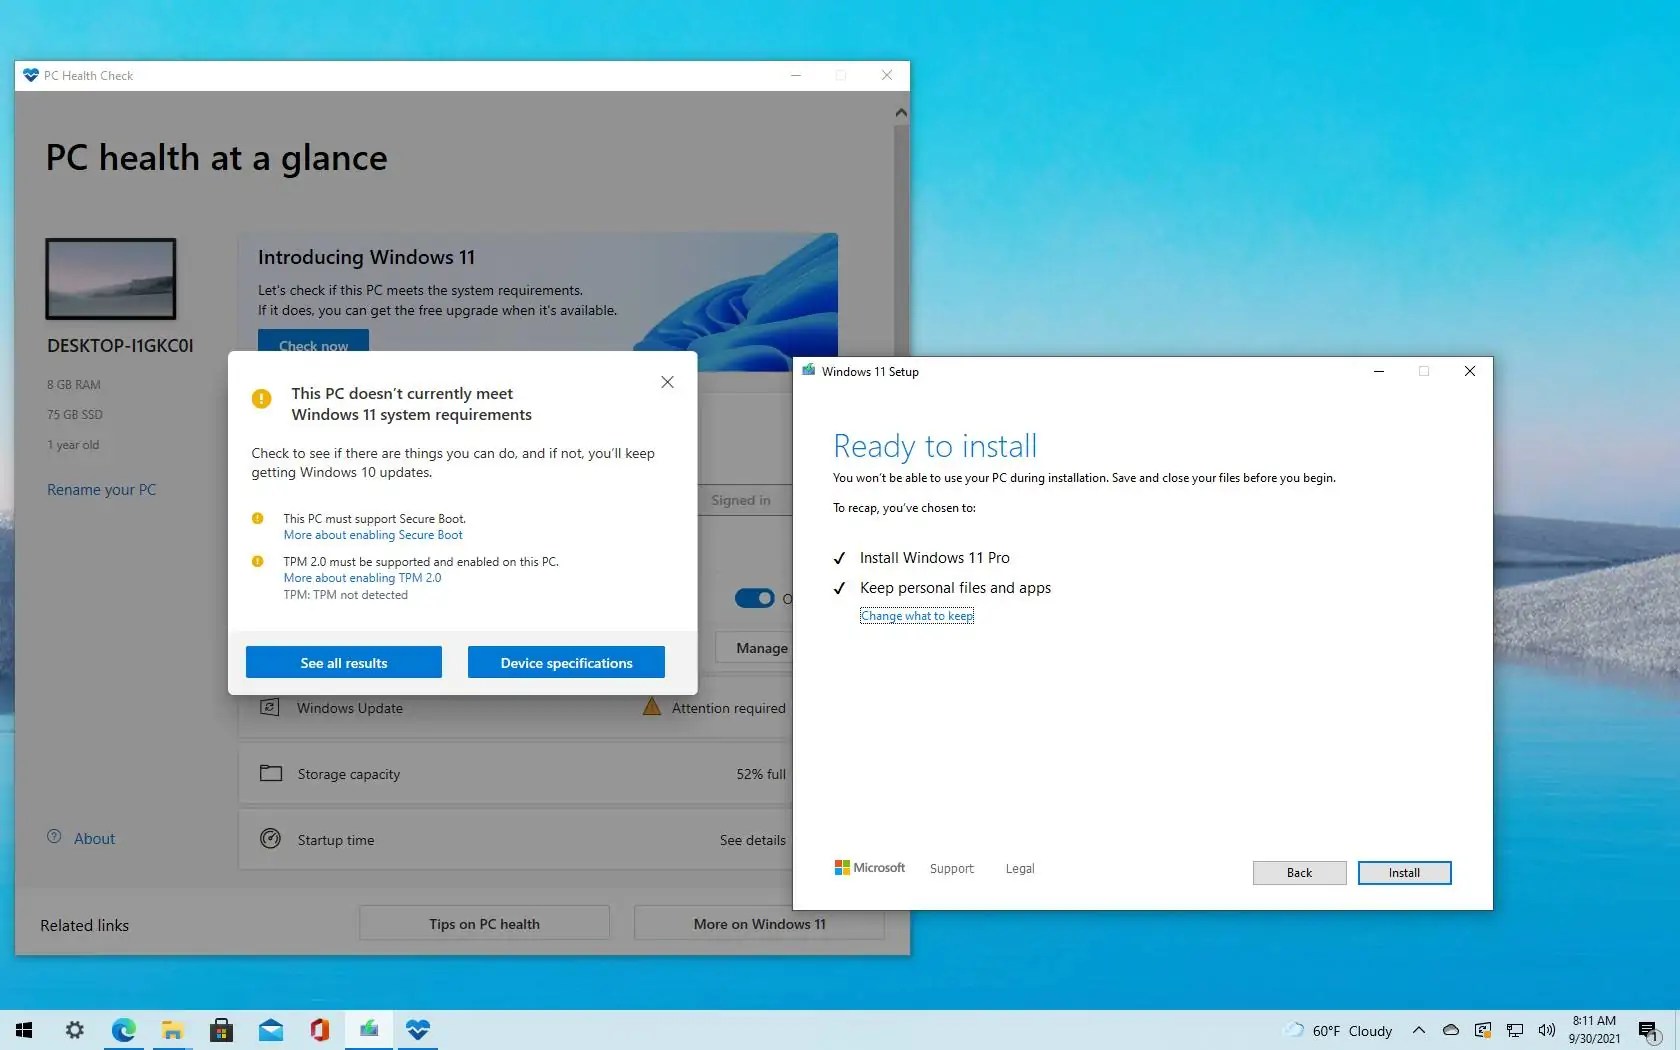Viewport: 1680px width, 1050px height.
Task: Open the Change what to keep link
Action: coord(916,615)
